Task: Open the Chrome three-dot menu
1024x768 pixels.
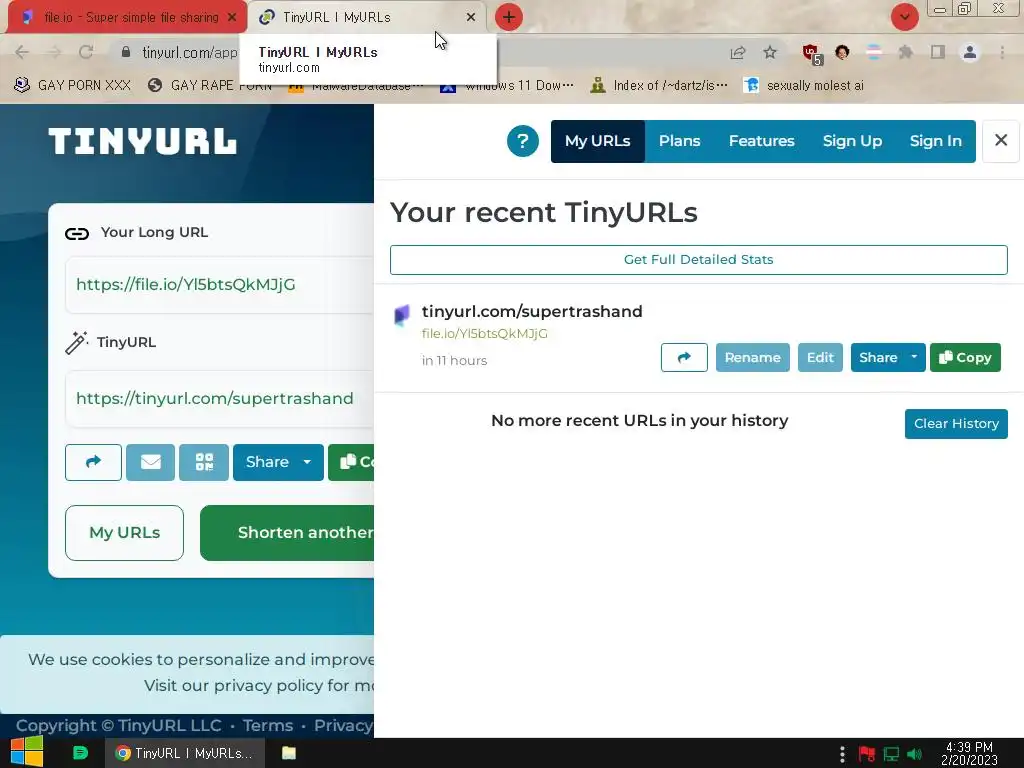Action: pos(1002,52)
